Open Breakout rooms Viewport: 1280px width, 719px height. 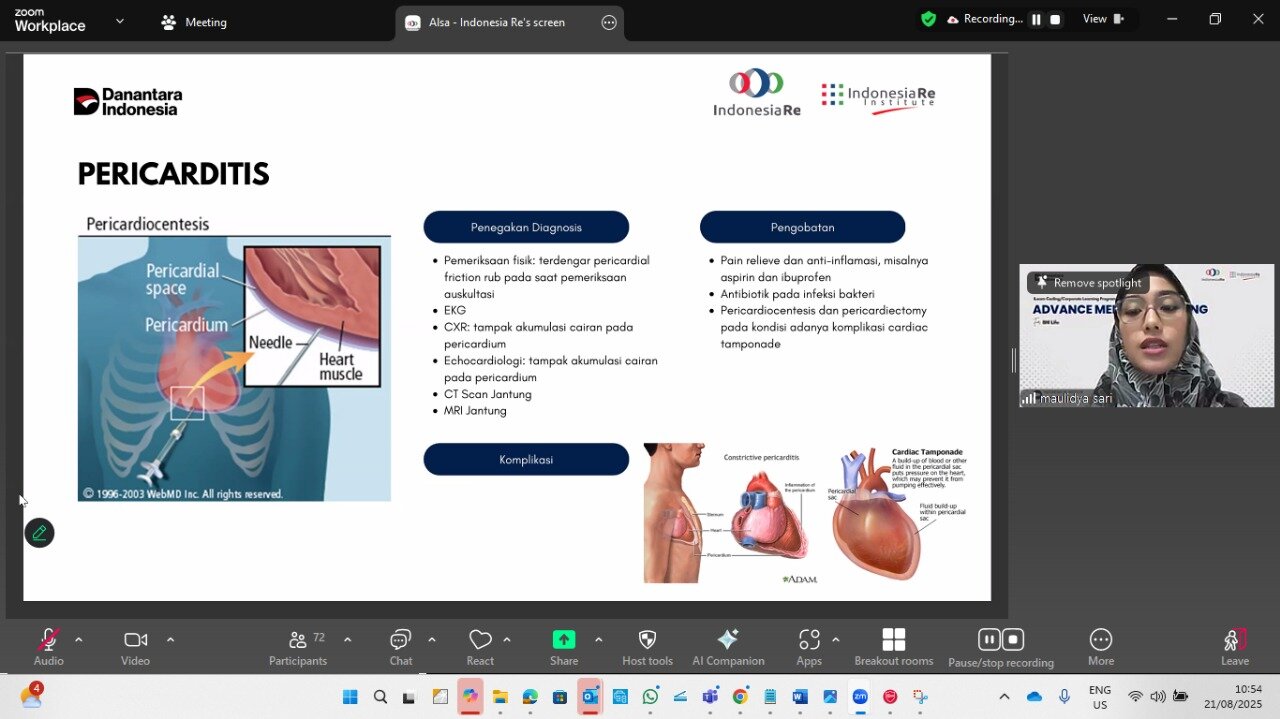pyautogui.click(x=893, y=640)
